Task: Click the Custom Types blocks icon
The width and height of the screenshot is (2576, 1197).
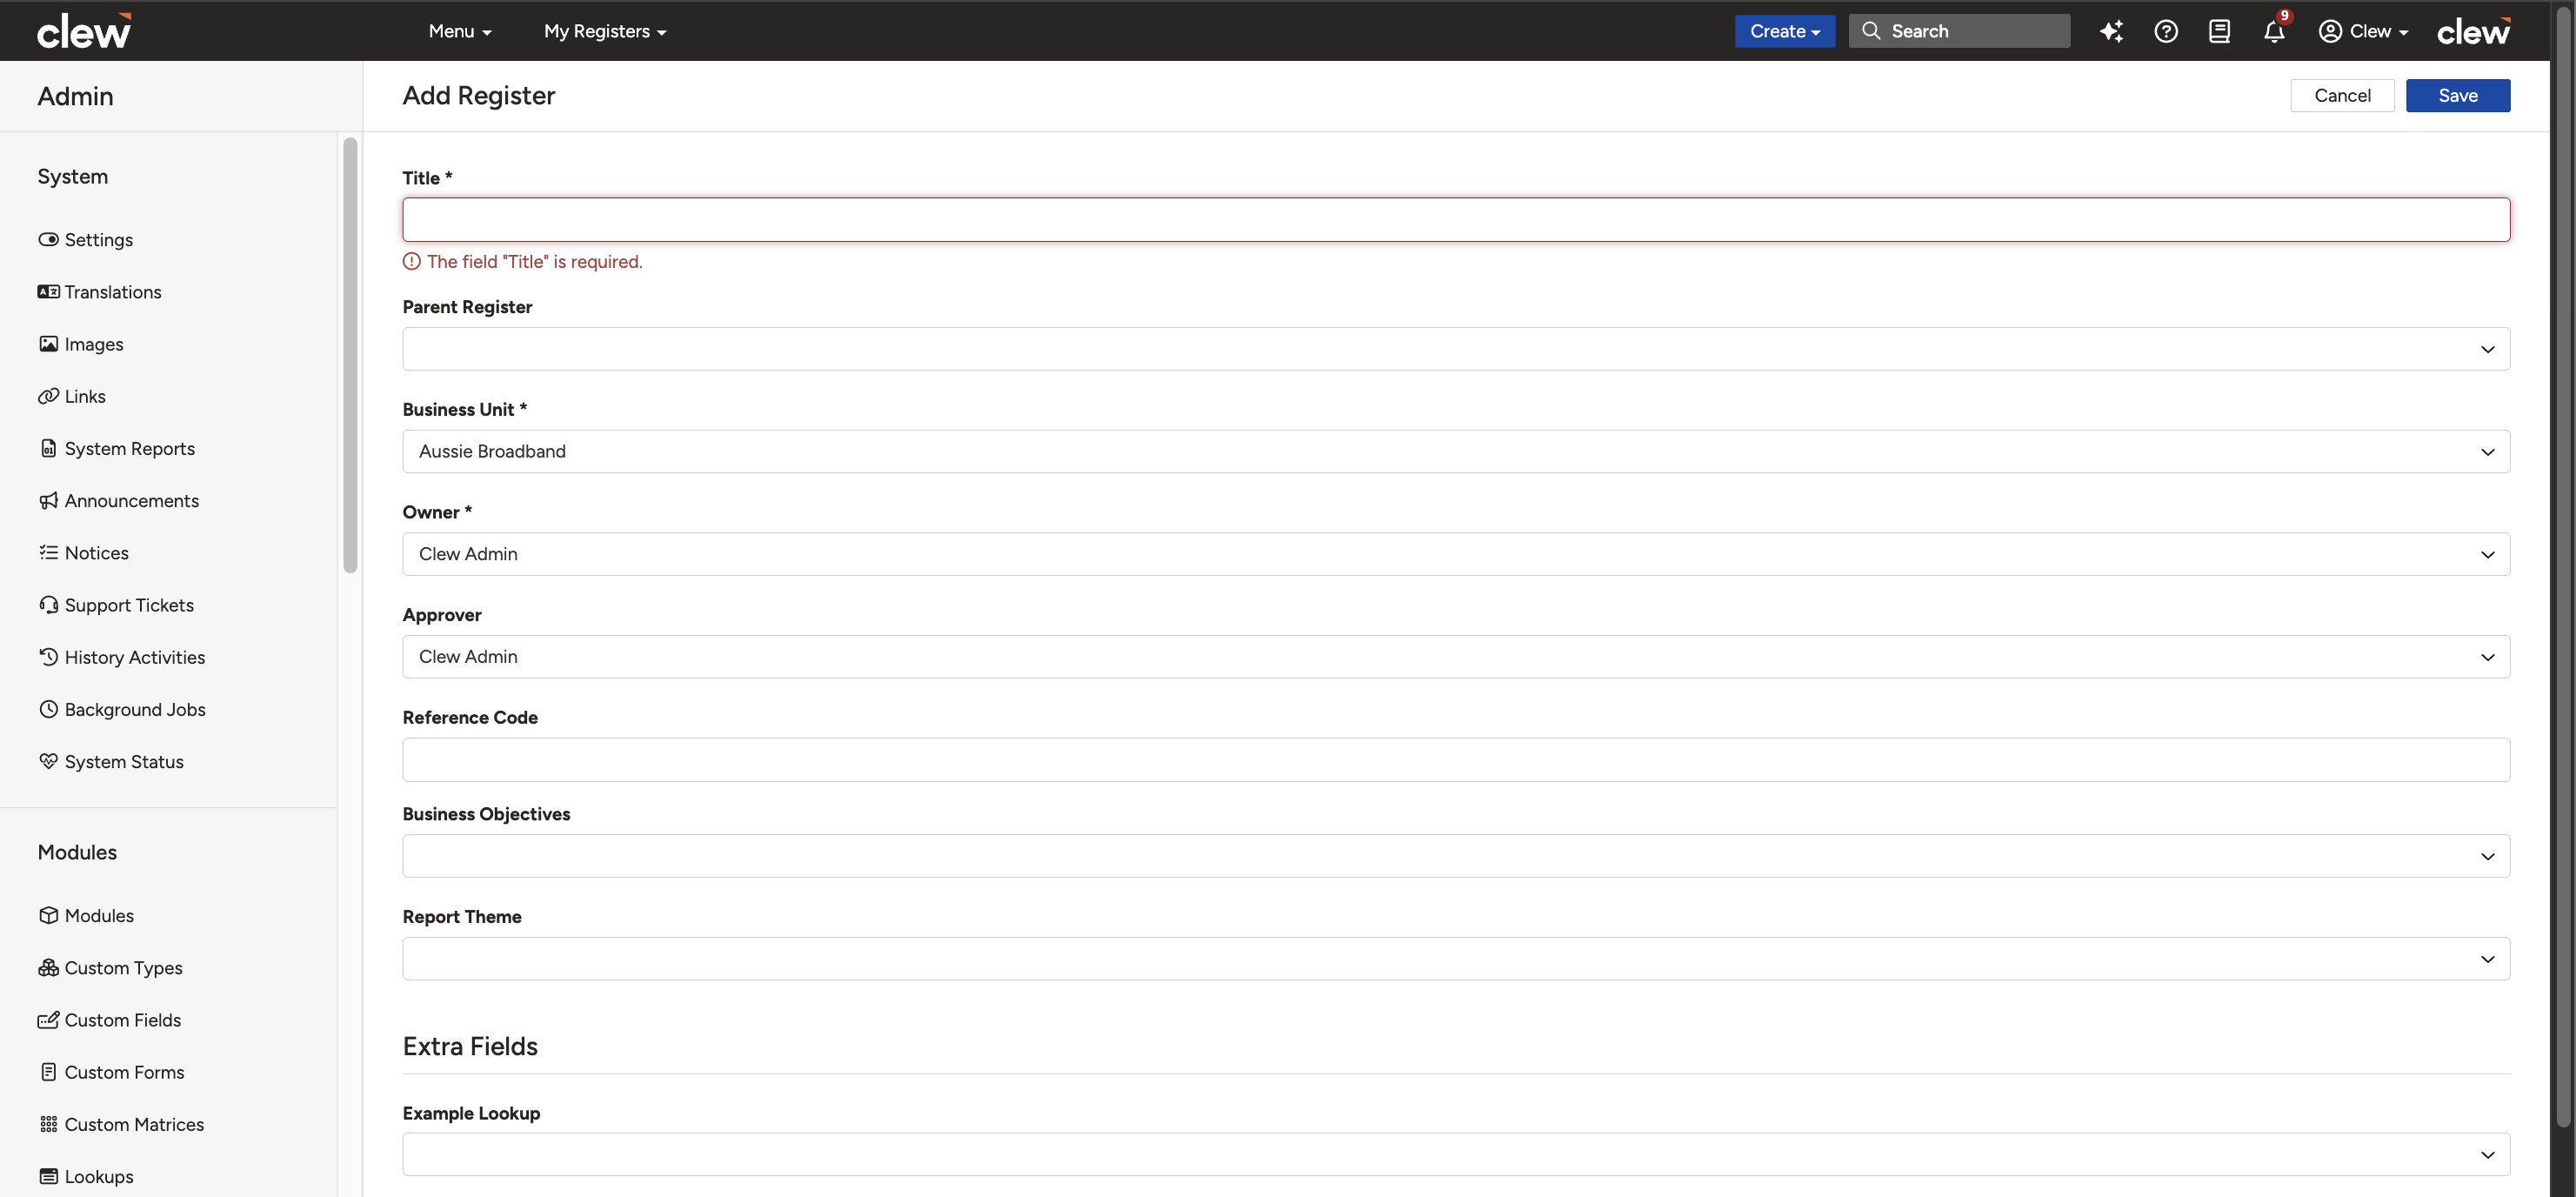Action: point(48,967)
